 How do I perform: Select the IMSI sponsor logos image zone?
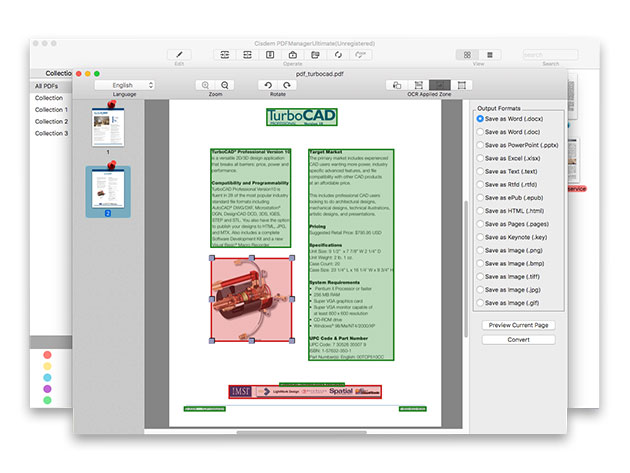[305, 391]
